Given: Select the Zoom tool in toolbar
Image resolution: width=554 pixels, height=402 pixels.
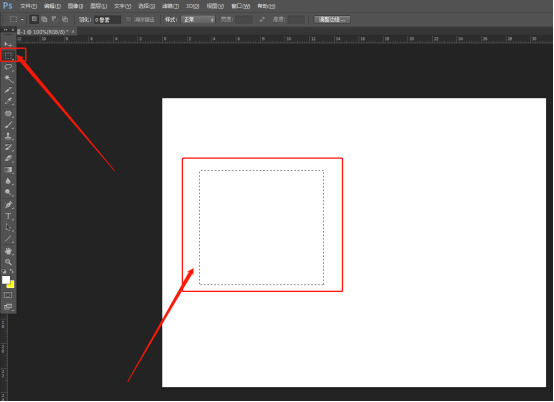Looking at the screenshot, I should (8, 262).
